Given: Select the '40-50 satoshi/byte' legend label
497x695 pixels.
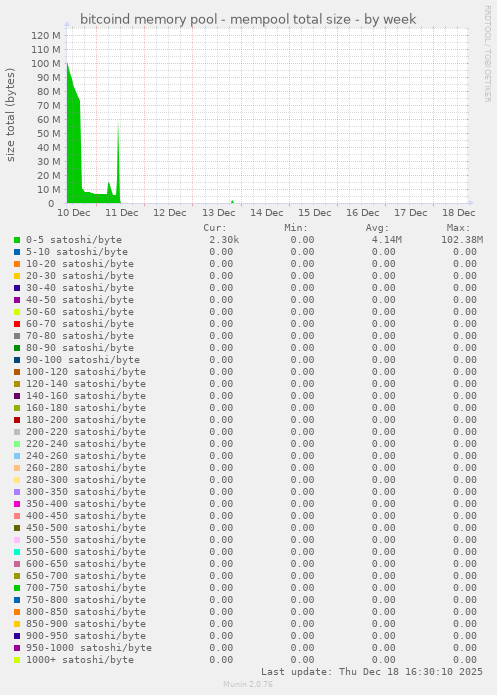Looking at the screenshot, I should pos(80,300).
